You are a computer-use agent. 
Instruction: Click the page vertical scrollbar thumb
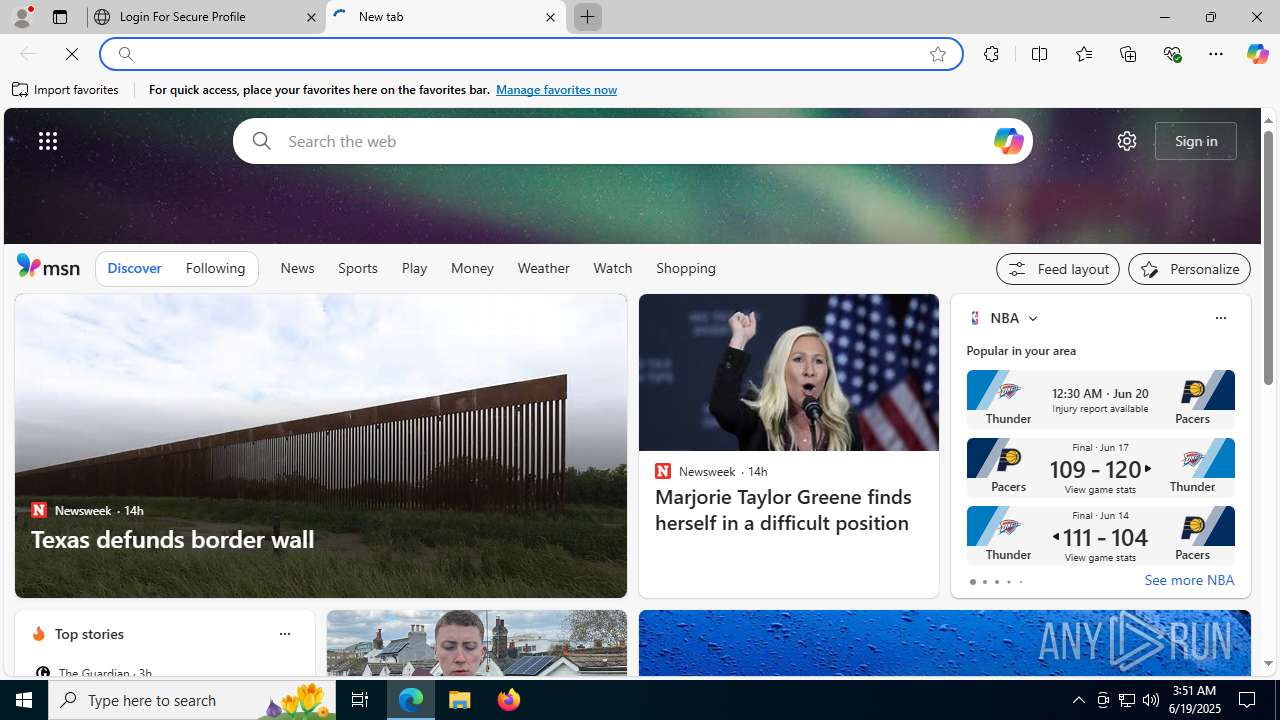coord(1268,258)
